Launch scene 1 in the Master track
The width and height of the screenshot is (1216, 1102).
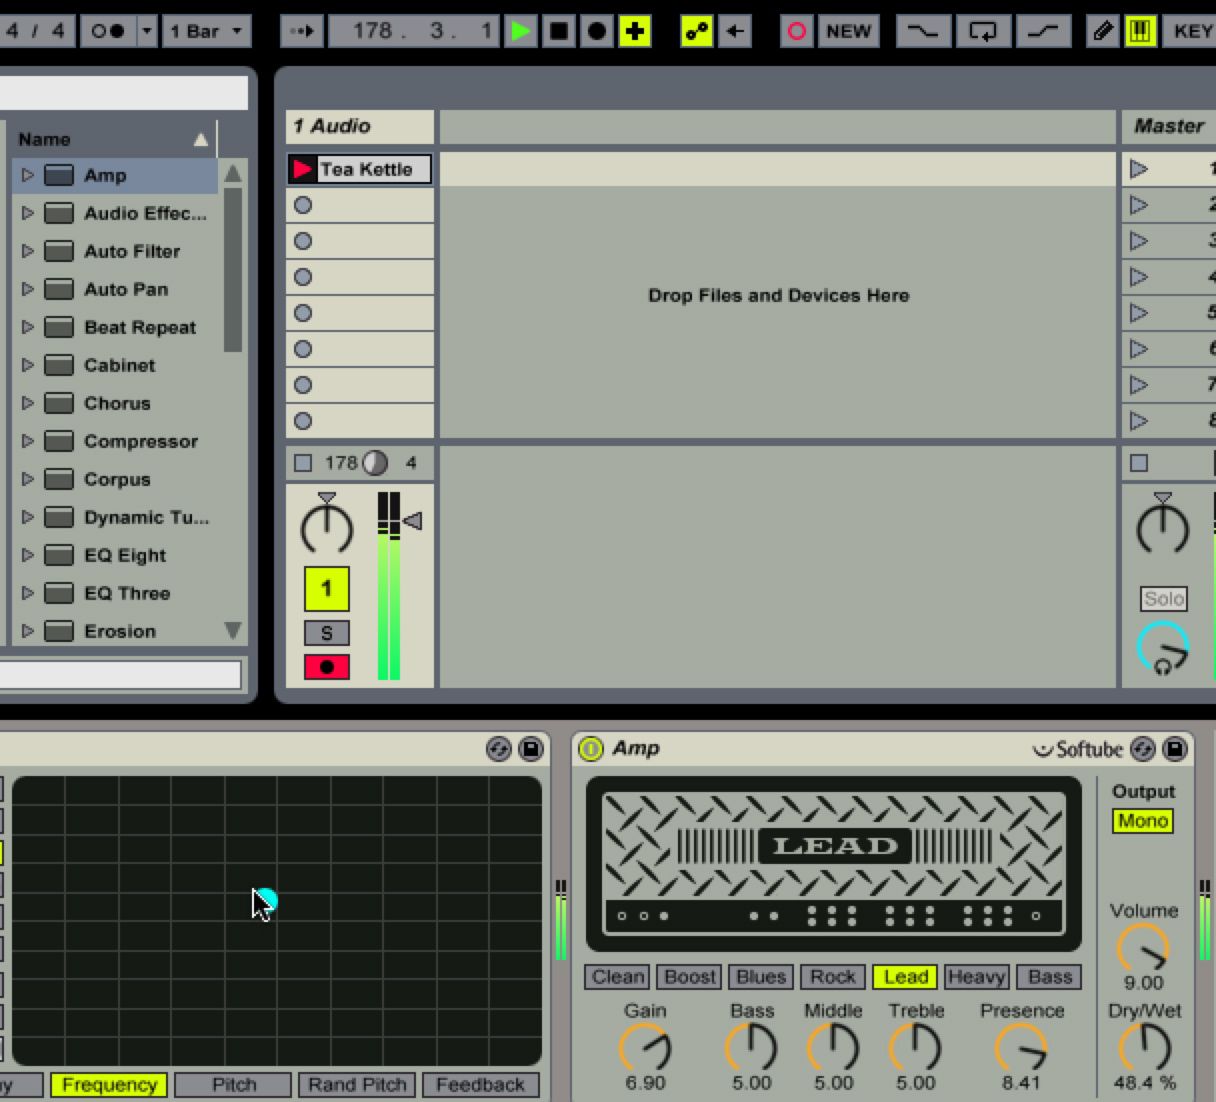1139,169
